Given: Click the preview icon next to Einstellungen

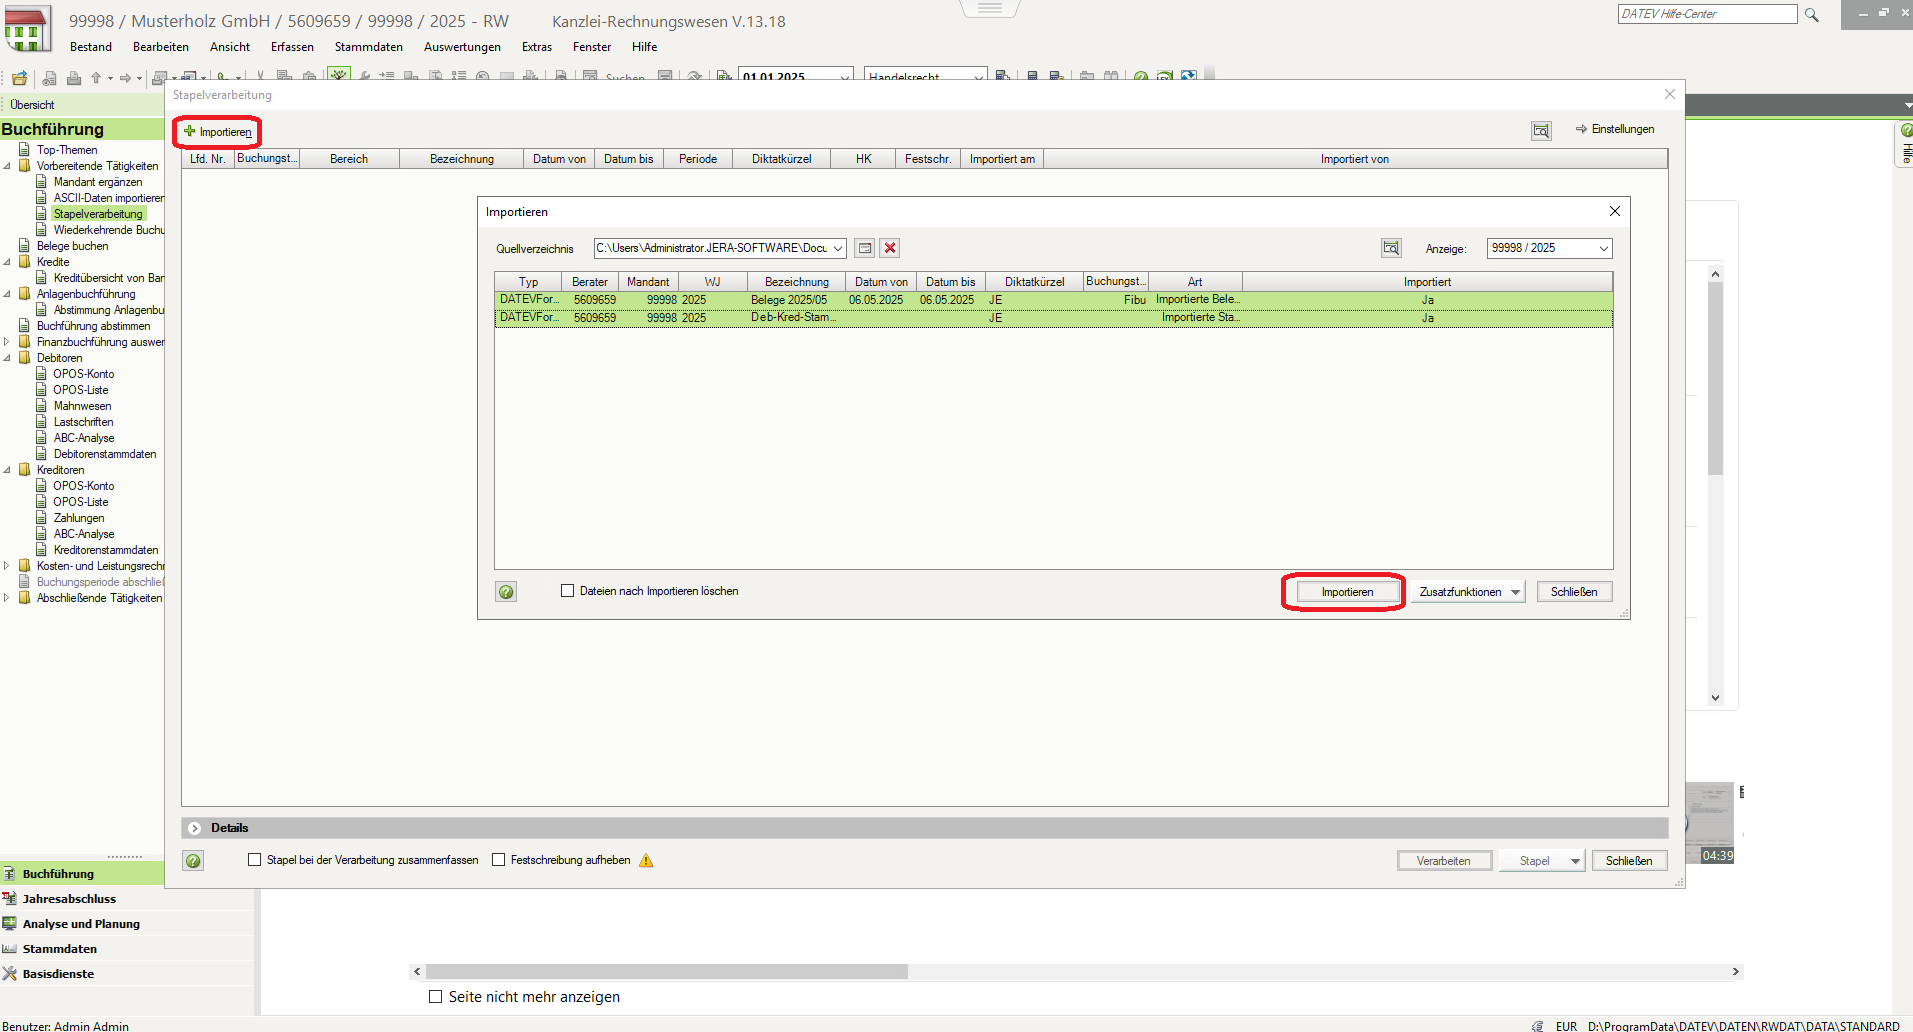Looking at the screenshot, I should point(1541,131).
